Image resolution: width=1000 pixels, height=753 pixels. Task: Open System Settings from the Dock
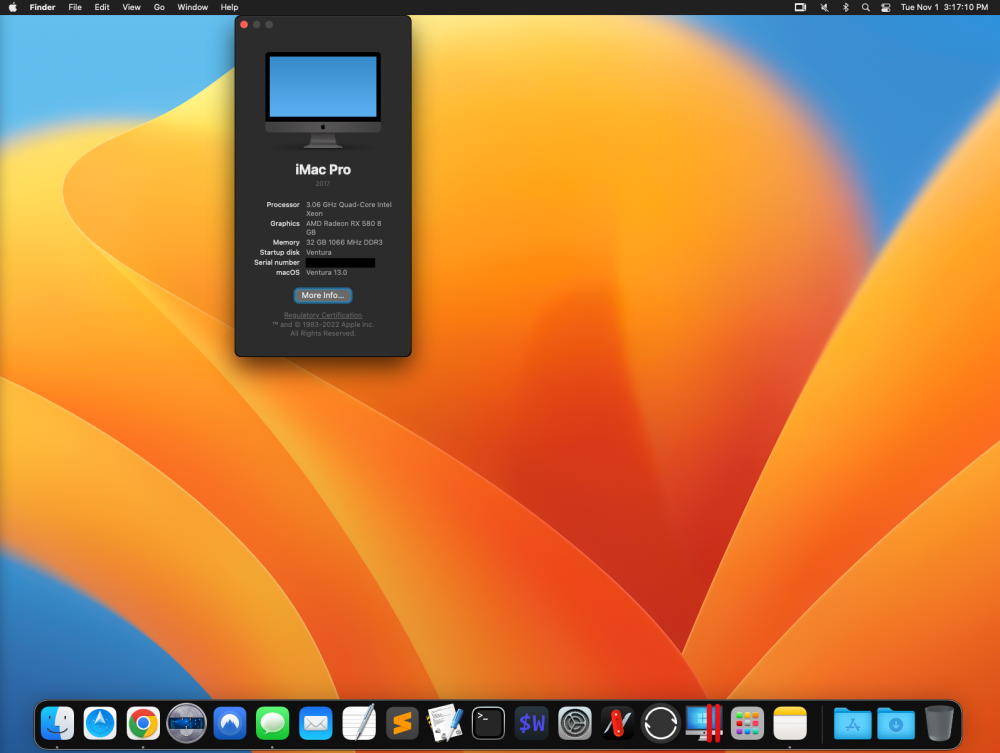[575, 723]
